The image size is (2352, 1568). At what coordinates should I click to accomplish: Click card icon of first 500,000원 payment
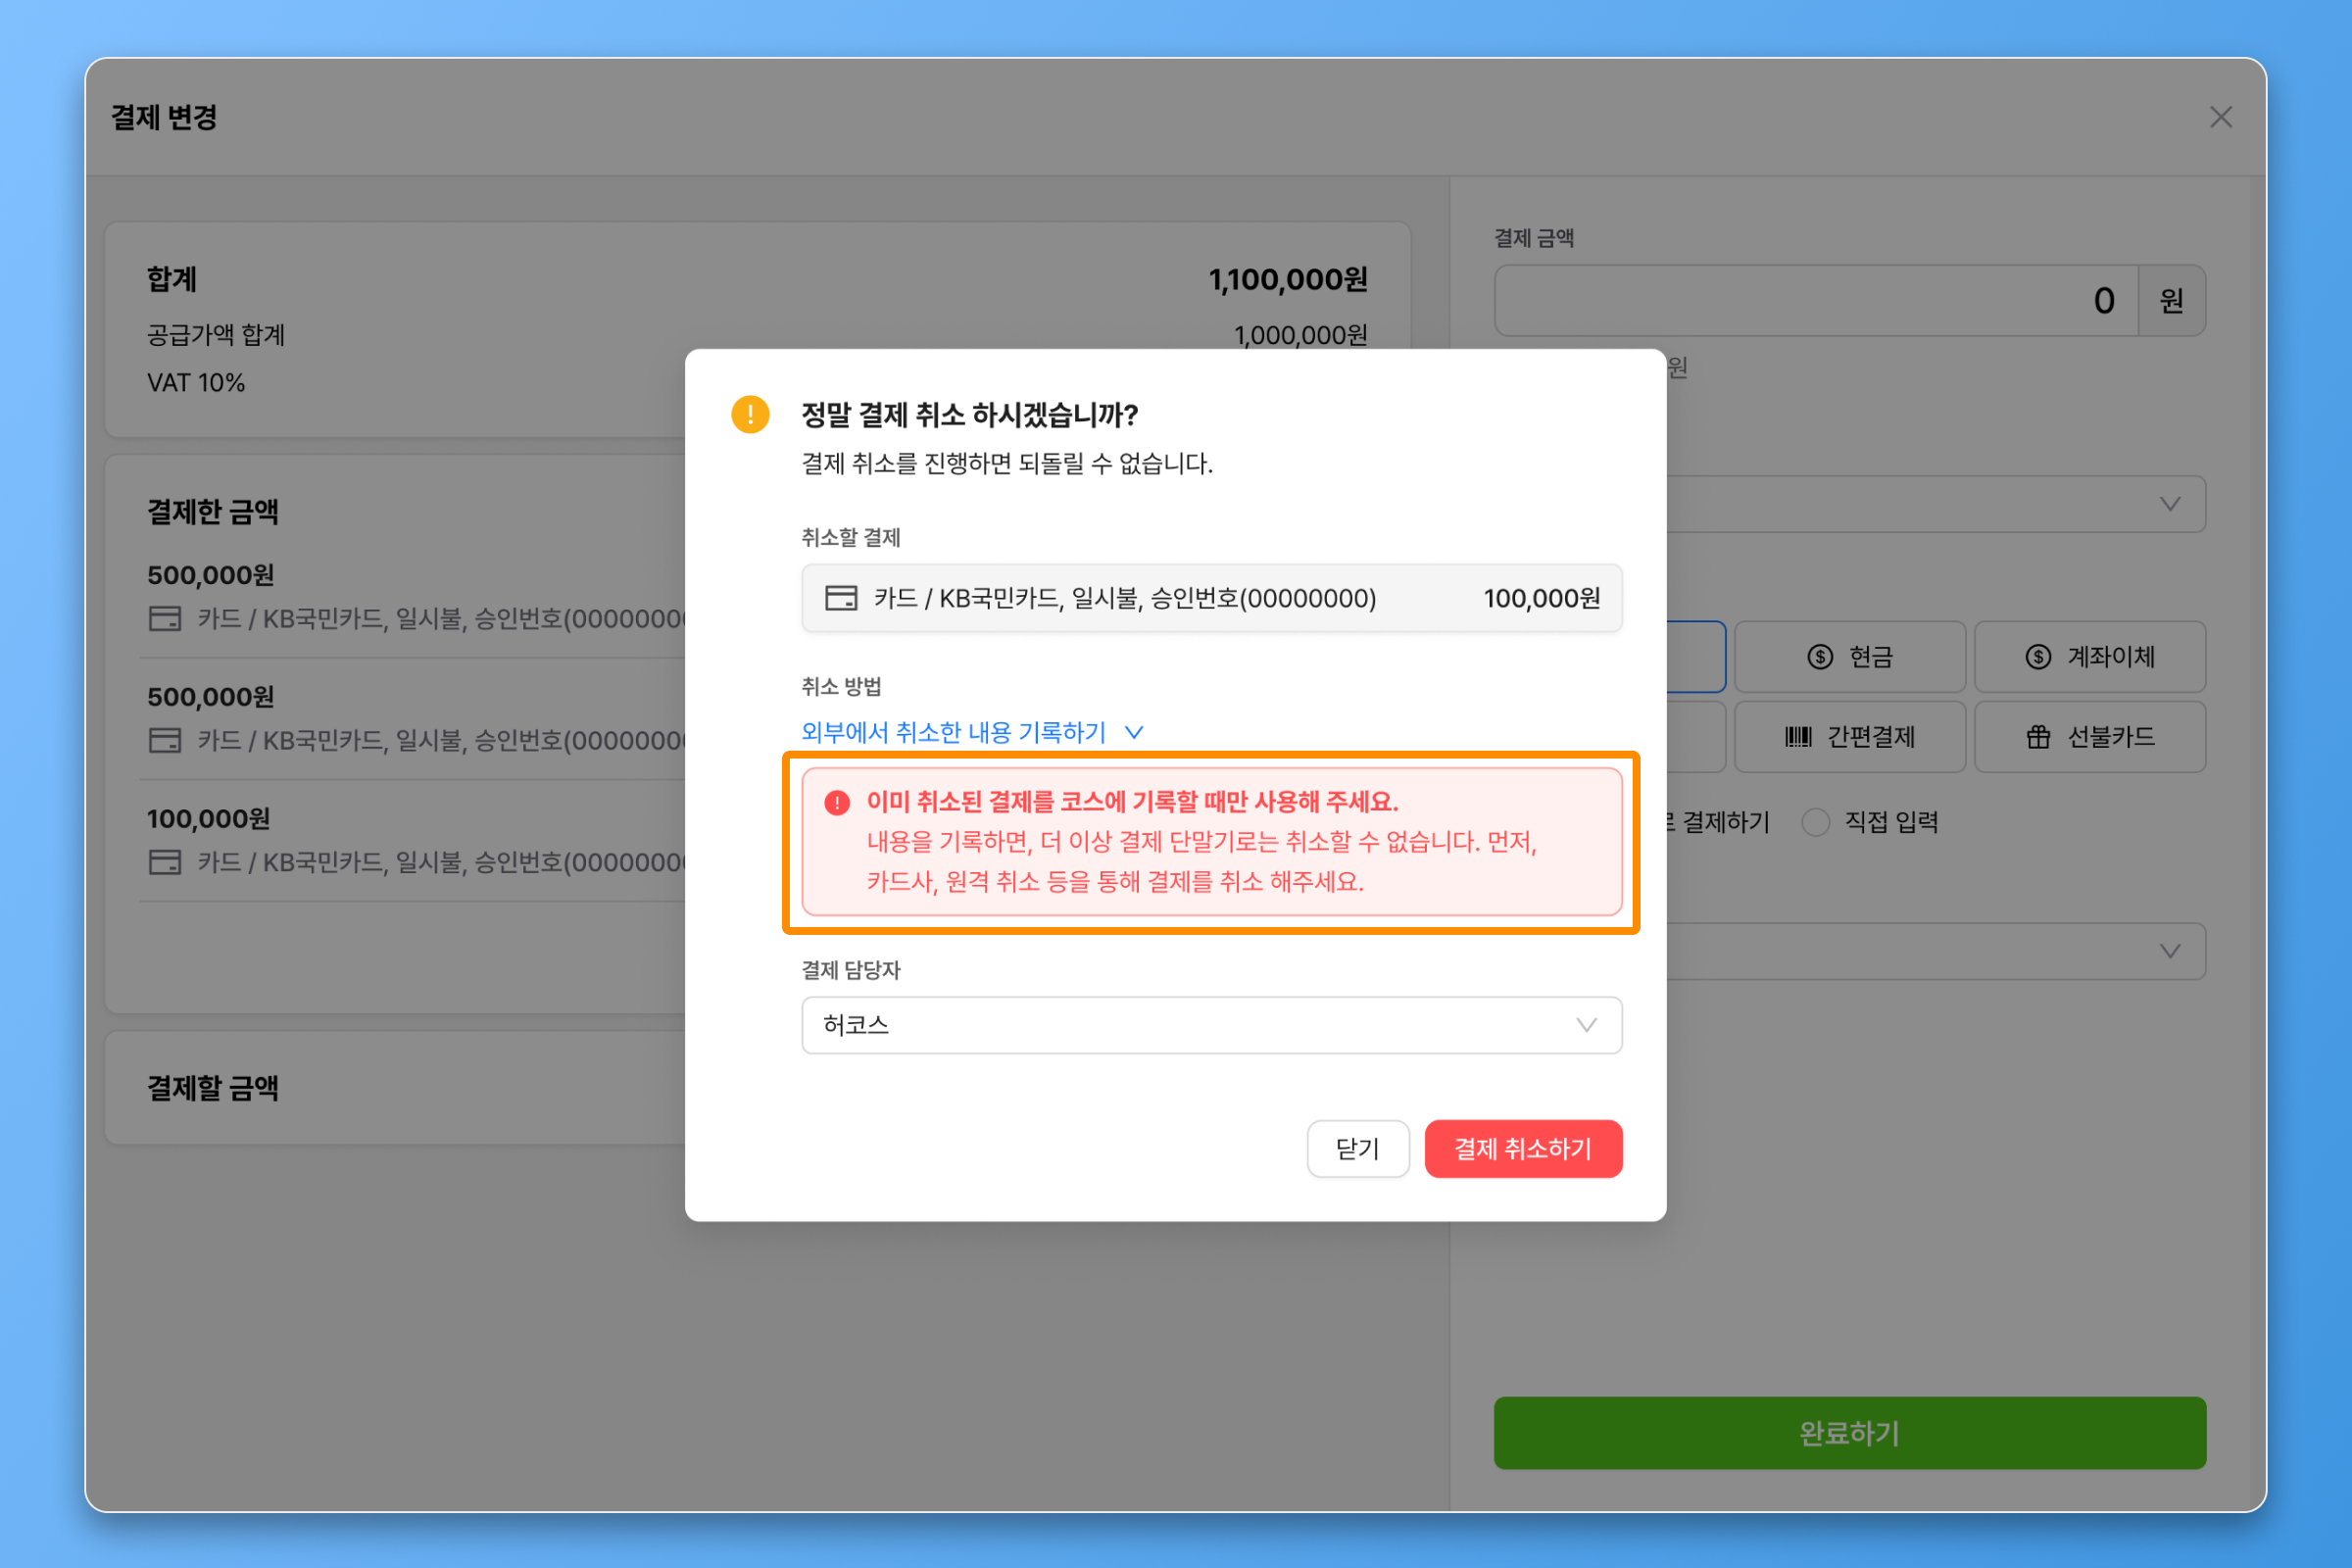(165, 619)
